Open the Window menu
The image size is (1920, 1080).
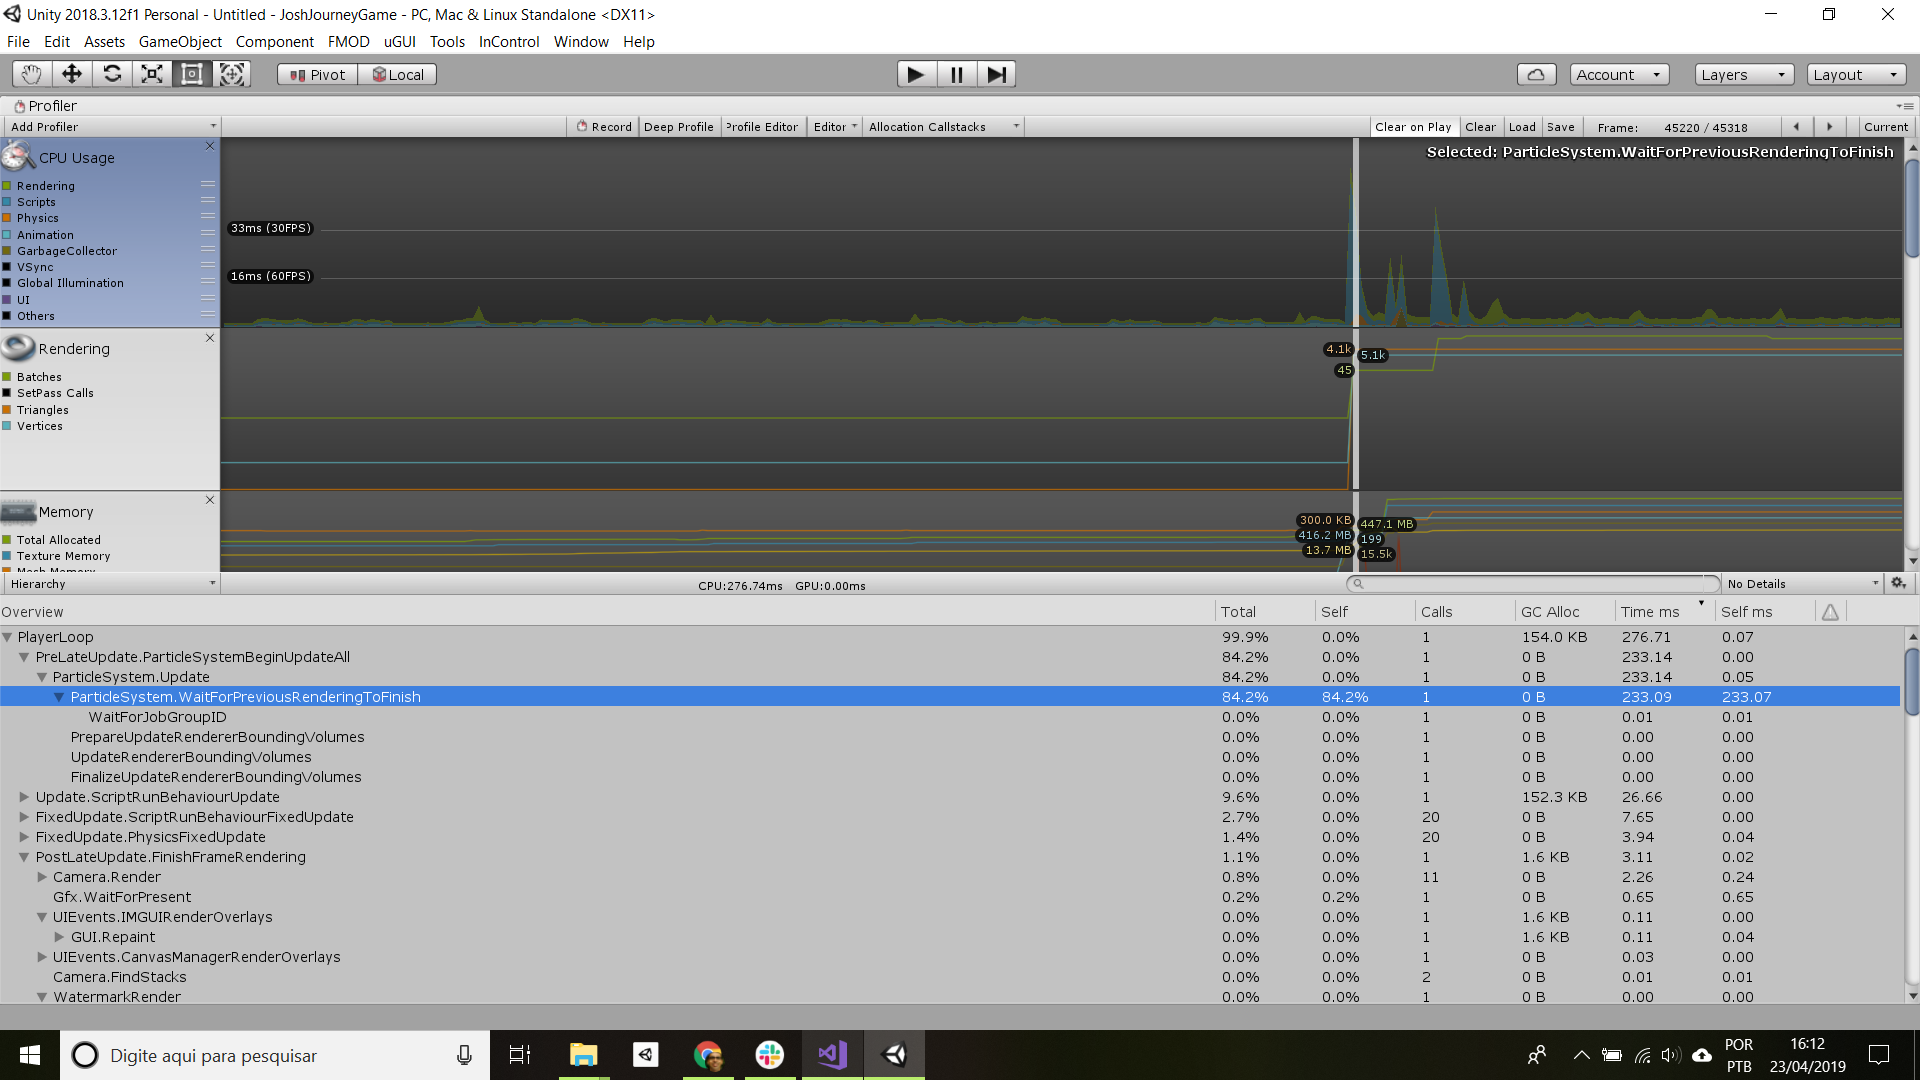(x=581, y=41)
